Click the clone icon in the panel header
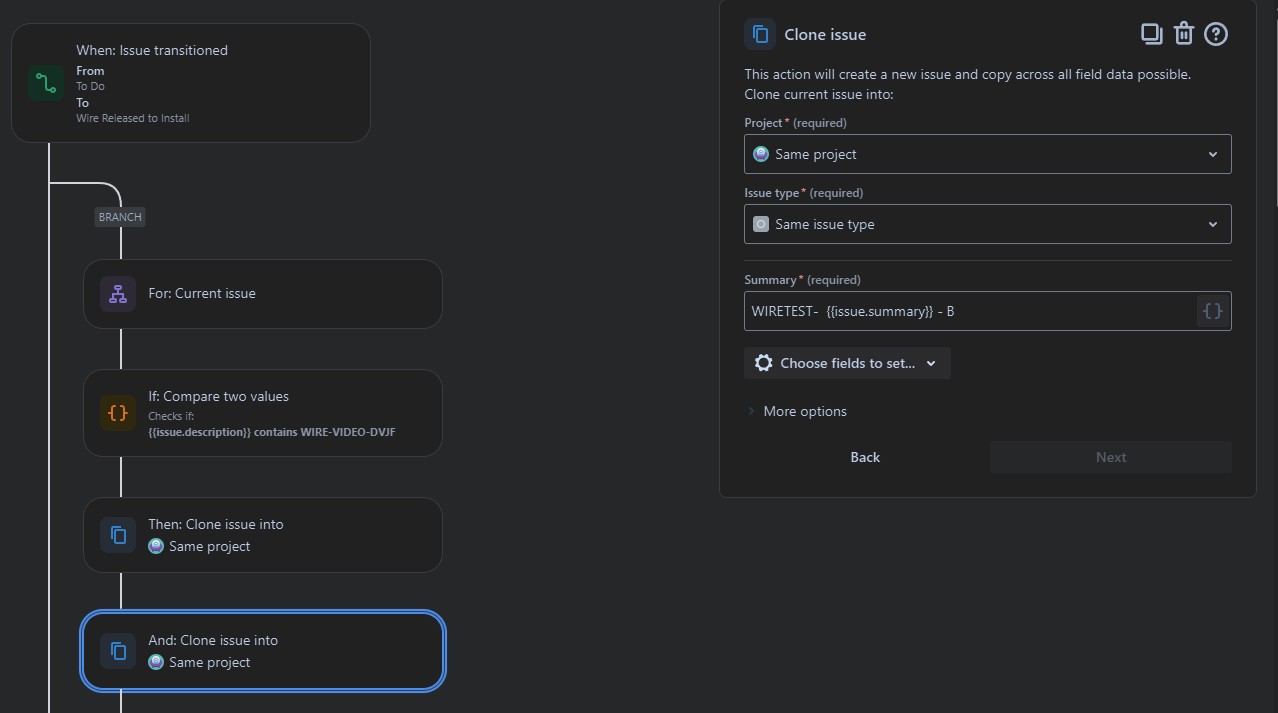The height and width of the screenshot is (713, 1278). 760,33
